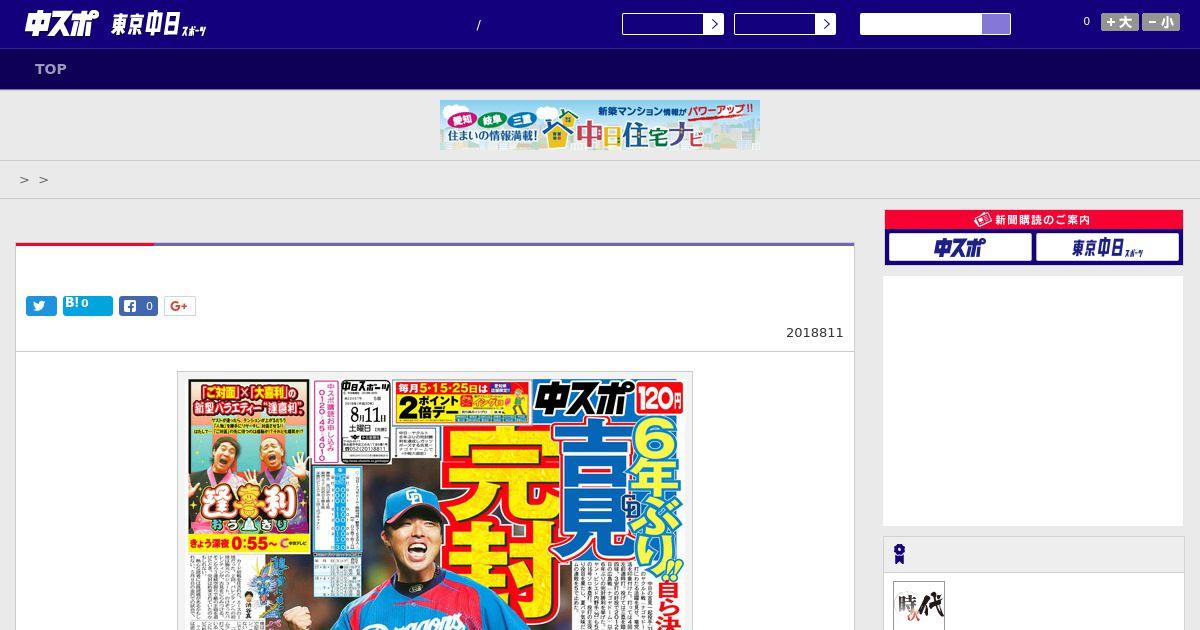Image resolution: width=1200 pixels, height=630 pixels.
Task: Click the purple search submit button
Action: (x=996, y=24)
